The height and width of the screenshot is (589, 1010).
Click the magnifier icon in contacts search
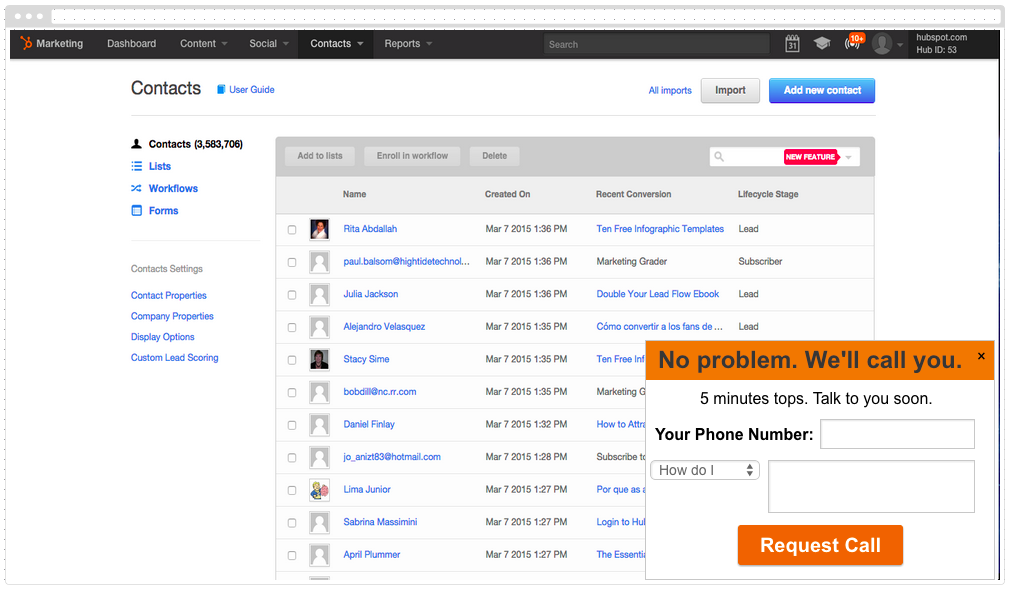pos(719,157)
